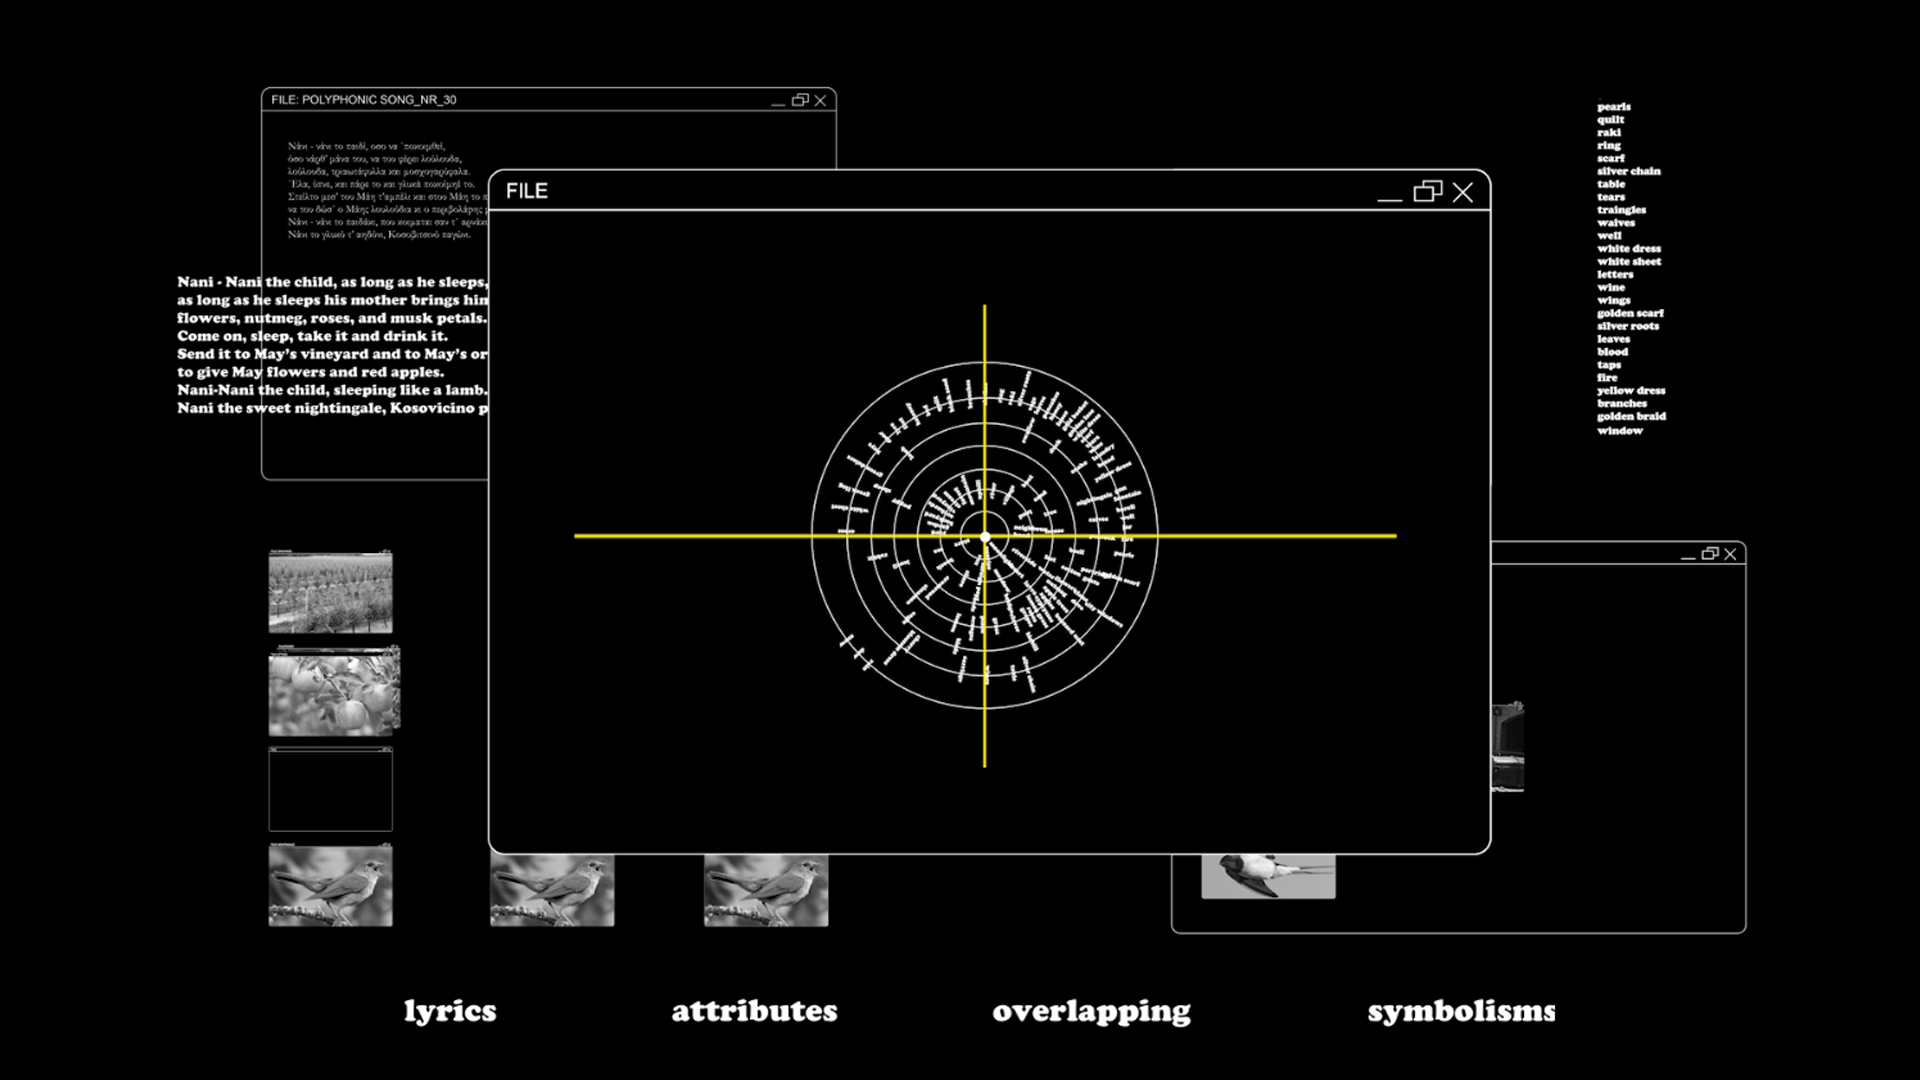Restore down the main FILE window
Viewport: 1920px width, 1080px height.
pyautogui.click(x=1427, y=191)
